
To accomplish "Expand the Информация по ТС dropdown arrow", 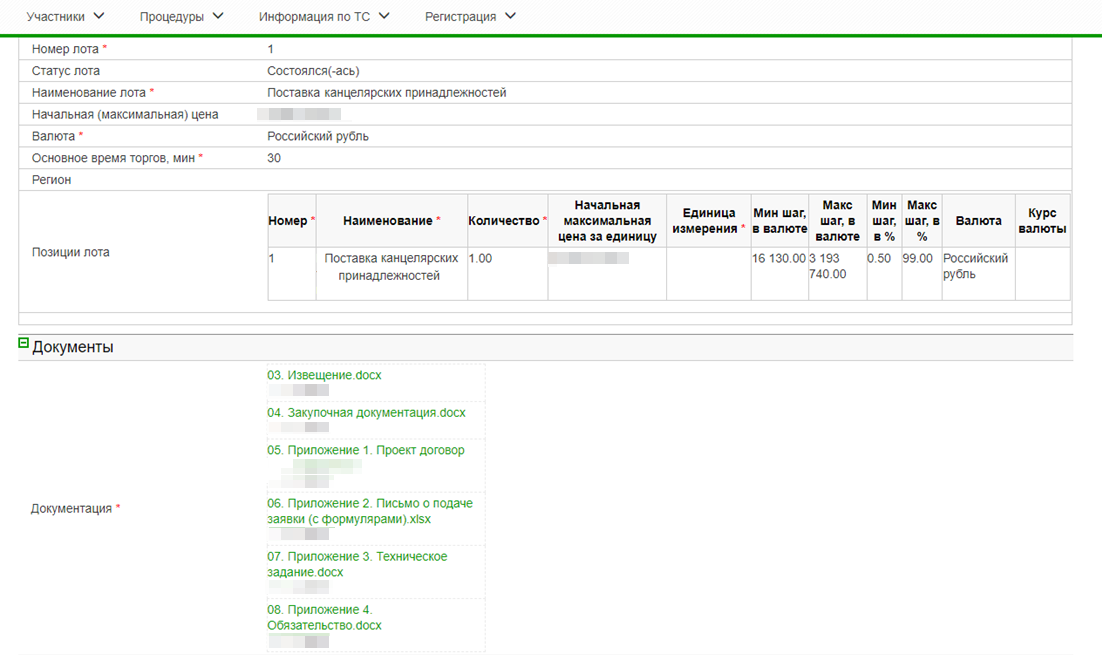I will pyautogui.click(x=385, y=16).
